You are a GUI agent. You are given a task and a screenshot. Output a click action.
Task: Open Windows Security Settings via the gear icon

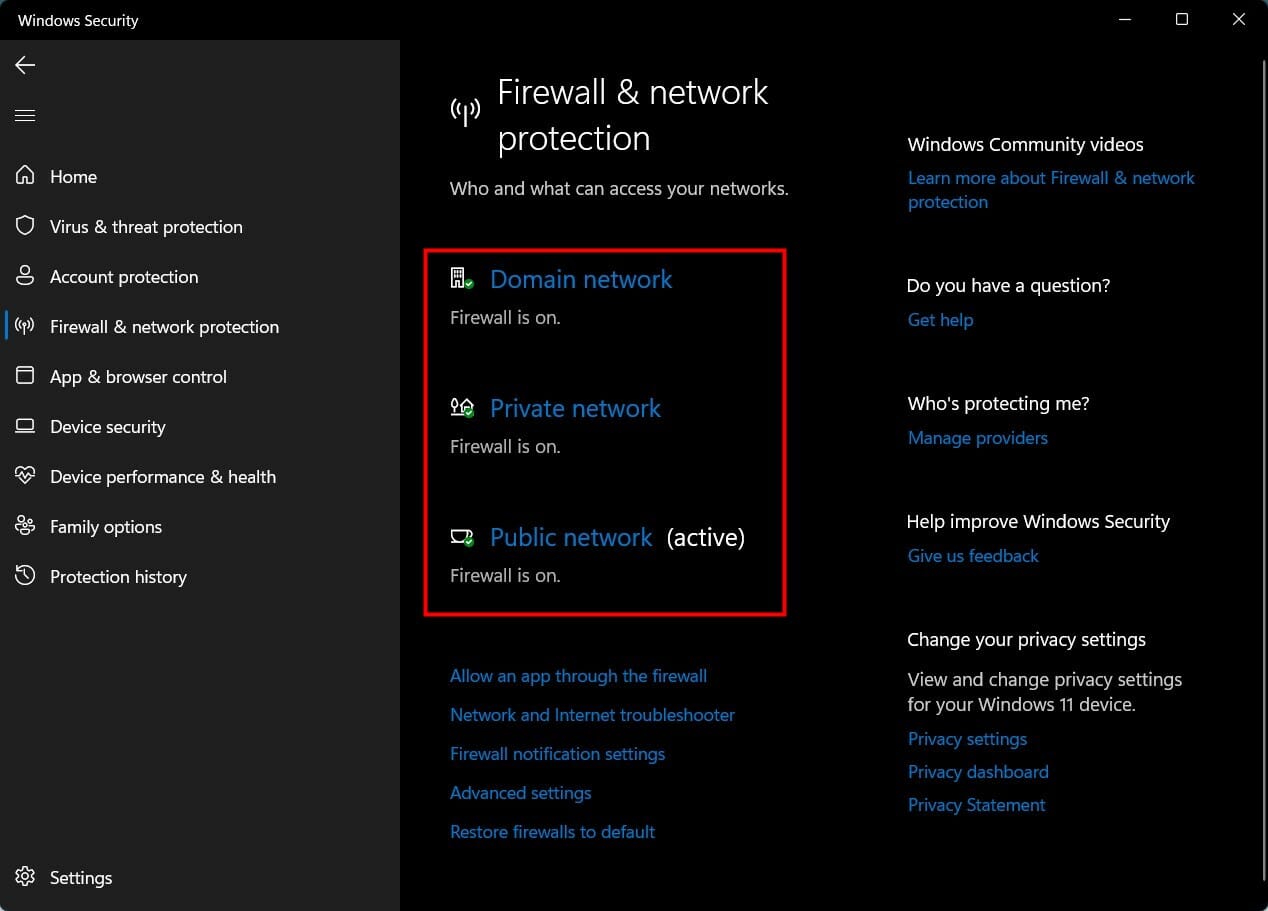pyautogui.click(x=25, y=877)
